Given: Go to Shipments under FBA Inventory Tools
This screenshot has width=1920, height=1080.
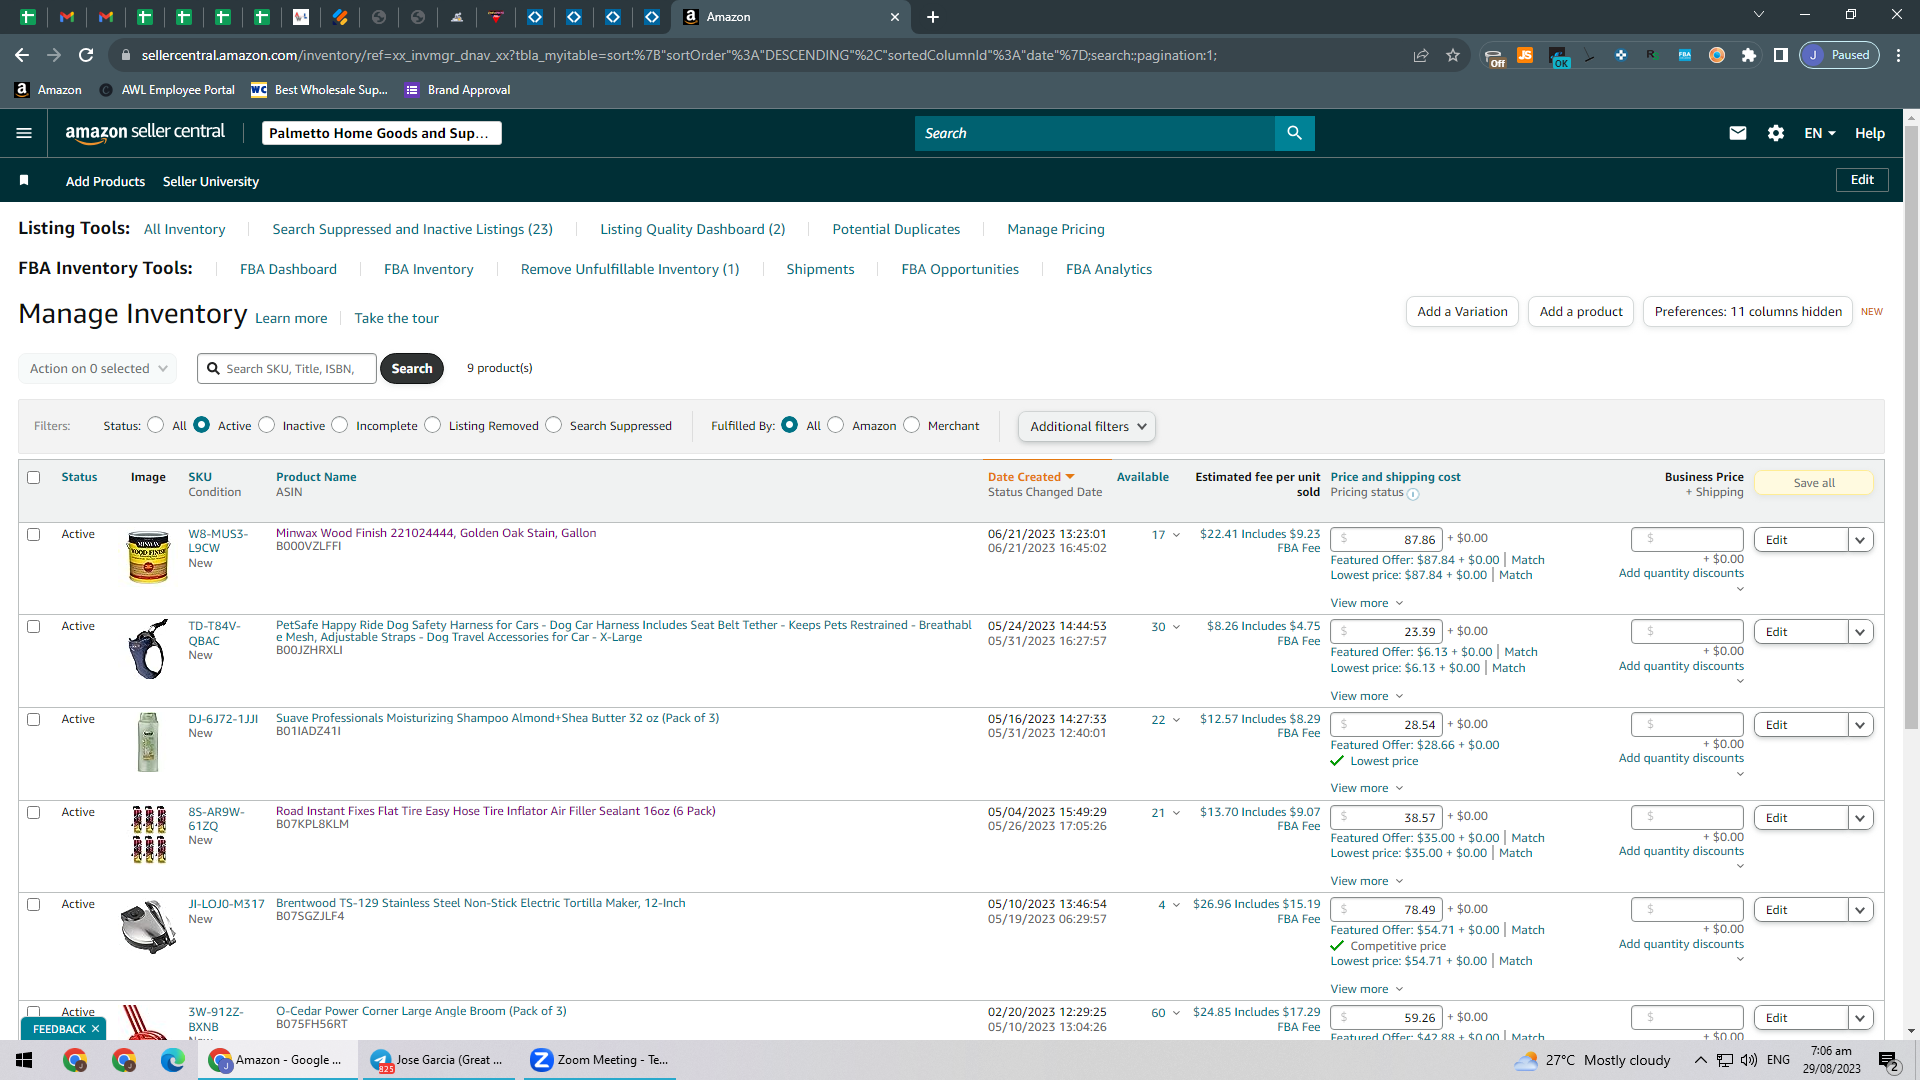Looking at the screenshot, I should coord(820,269).
